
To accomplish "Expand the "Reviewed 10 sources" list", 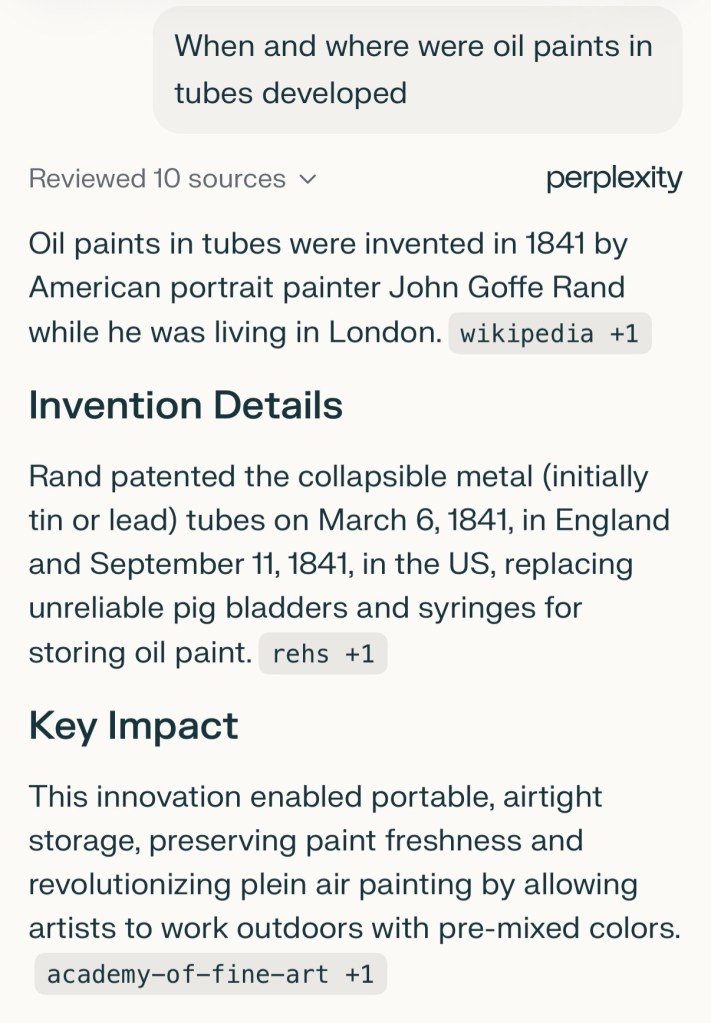I will pos(157,179).
